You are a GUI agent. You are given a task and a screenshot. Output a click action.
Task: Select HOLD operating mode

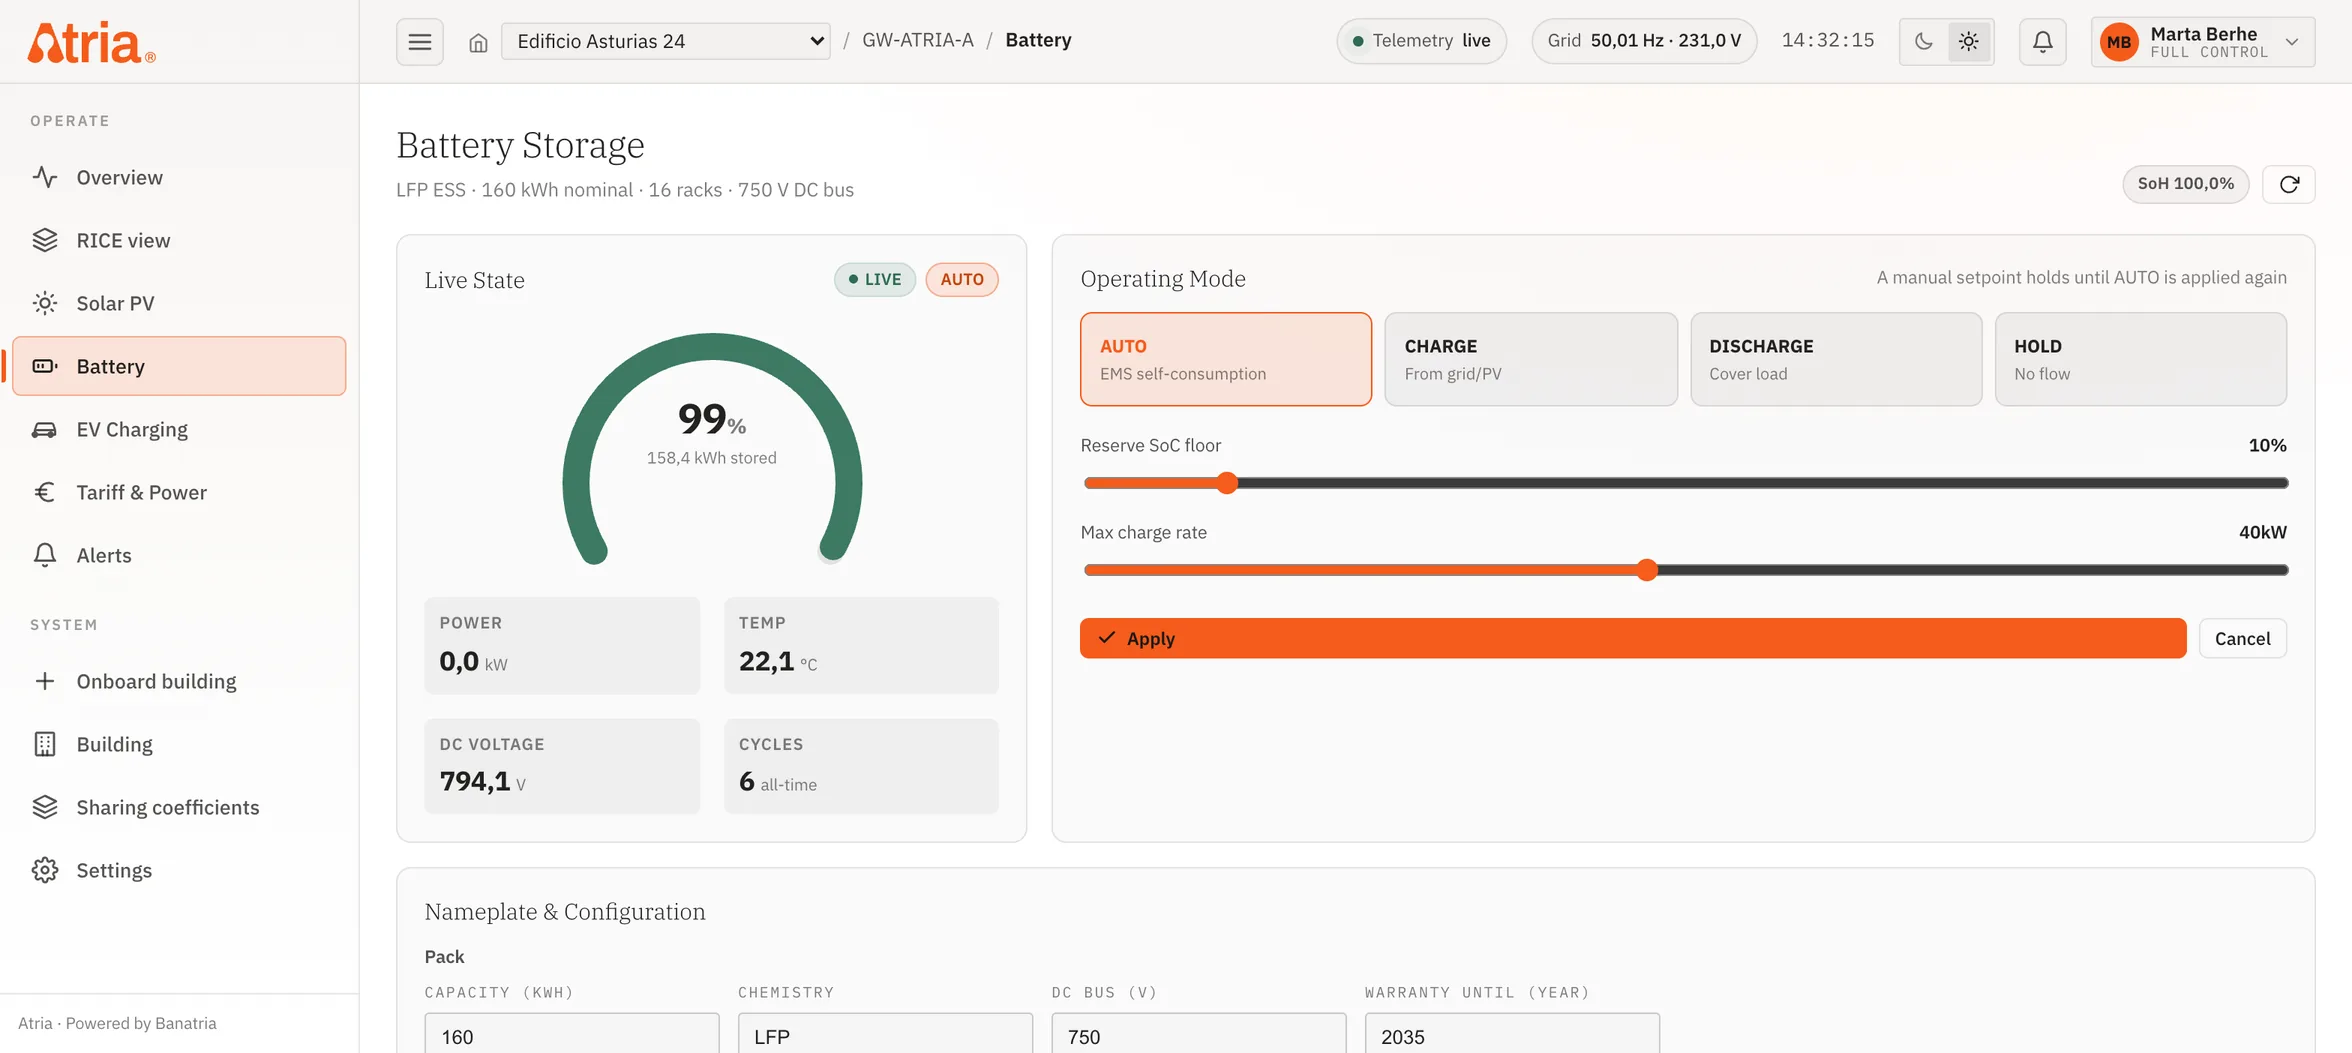(2141, 359)
